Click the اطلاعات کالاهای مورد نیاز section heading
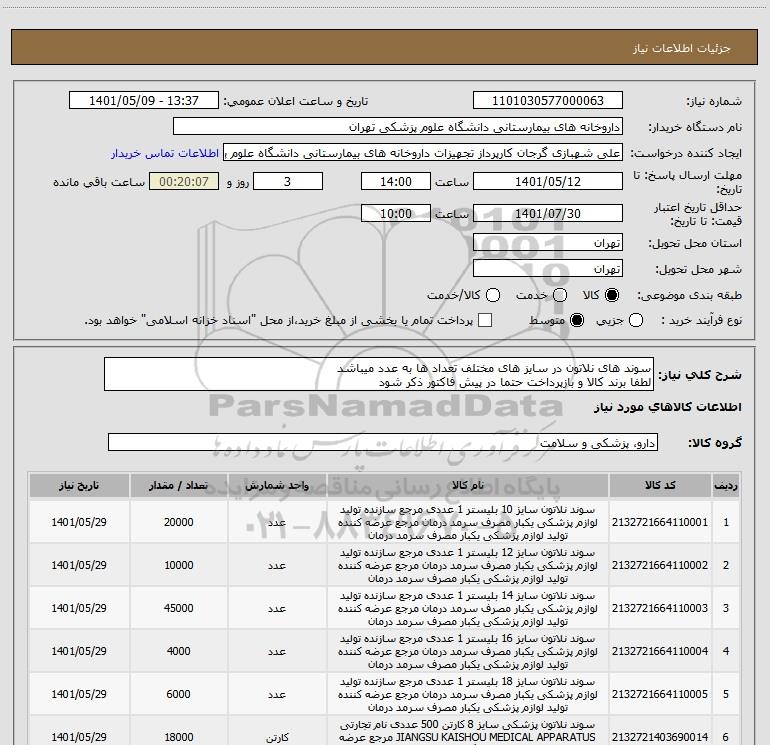 tap(667, 407)
